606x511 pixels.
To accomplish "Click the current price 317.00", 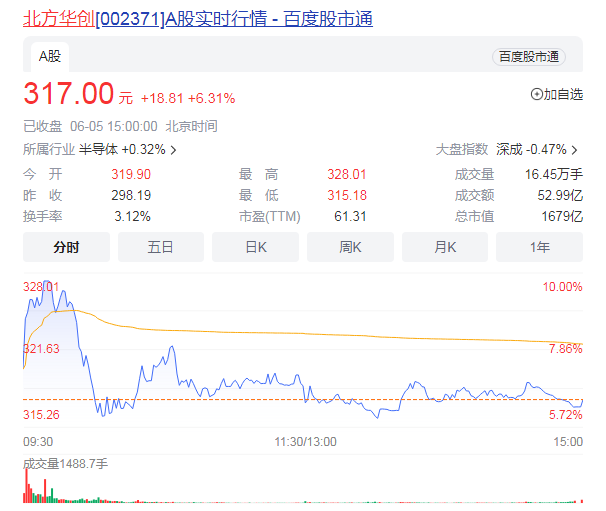I will tap(69, 94).
